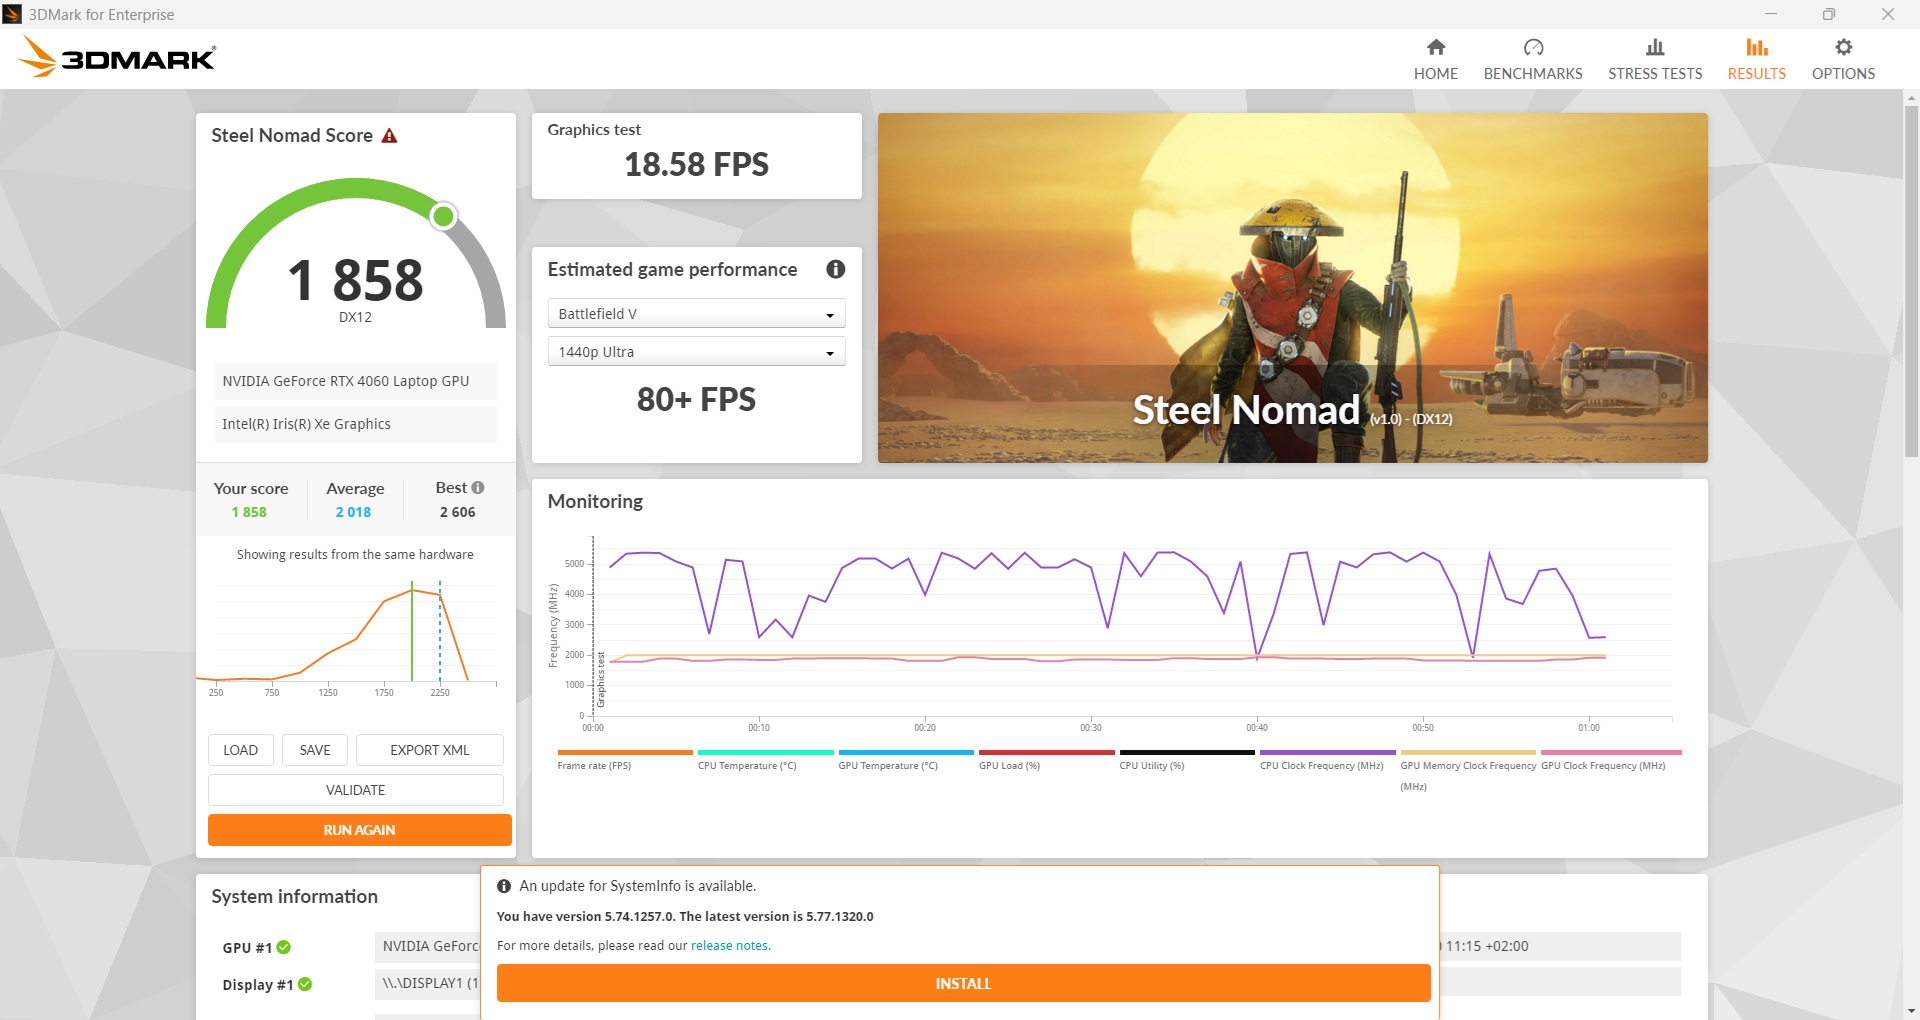Click the GPU #1 green check icon

[x=284, y=947]
